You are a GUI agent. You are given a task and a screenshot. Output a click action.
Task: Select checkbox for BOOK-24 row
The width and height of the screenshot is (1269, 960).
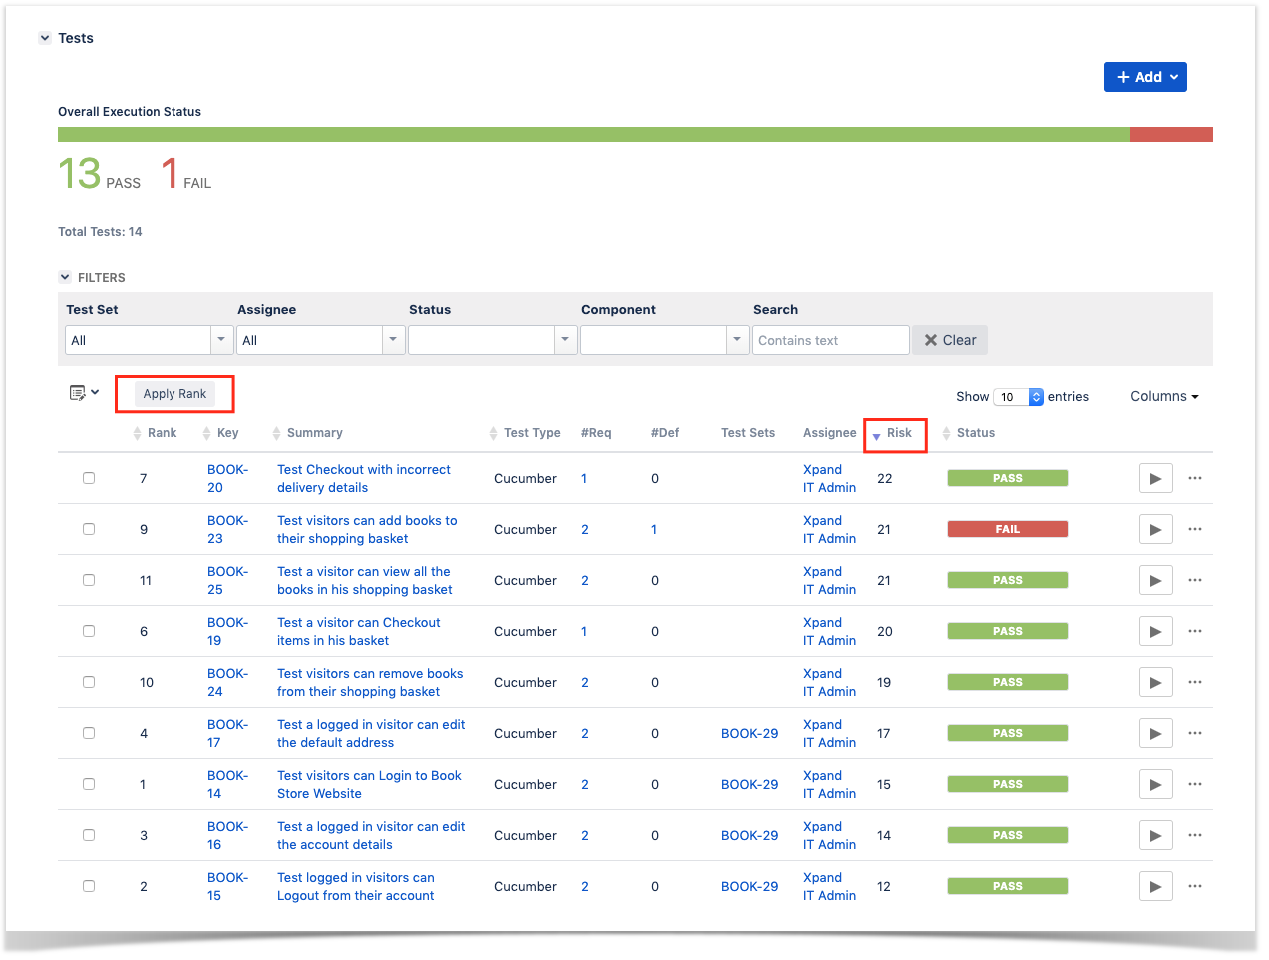pos(89,682)
